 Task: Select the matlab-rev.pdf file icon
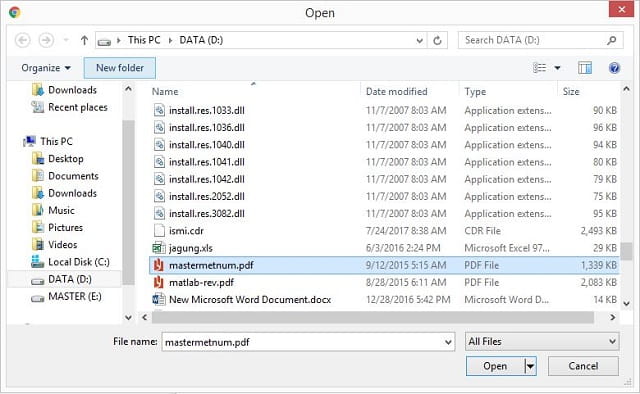point(158,282)
